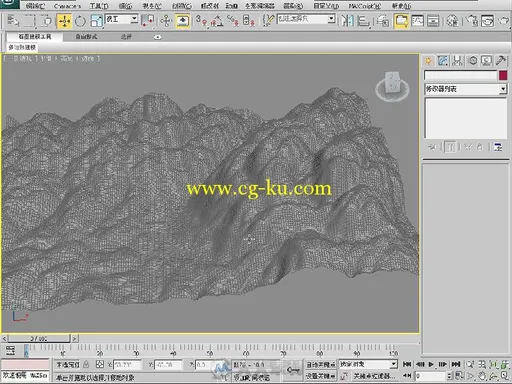Play the animation
The width and height of the screenshot is (512, 384).
point(431,365)
